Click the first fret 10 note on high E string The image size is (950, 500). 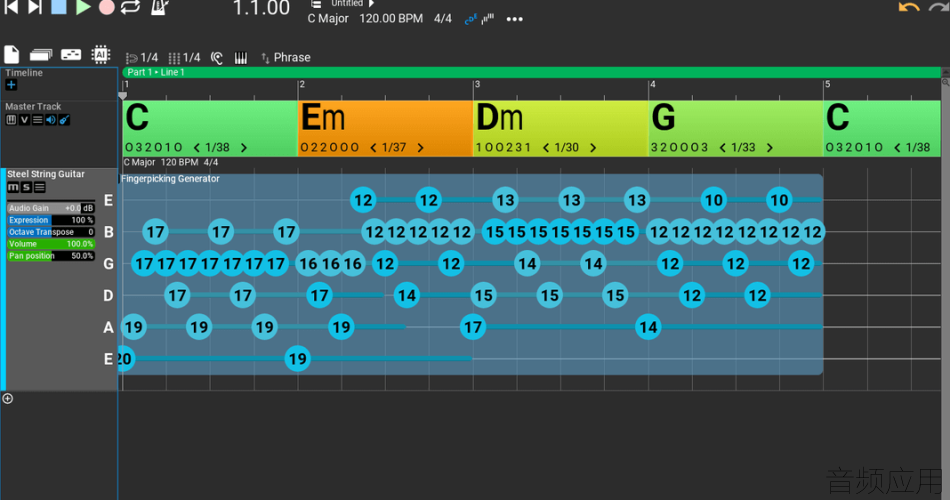(x=714, y=200)
